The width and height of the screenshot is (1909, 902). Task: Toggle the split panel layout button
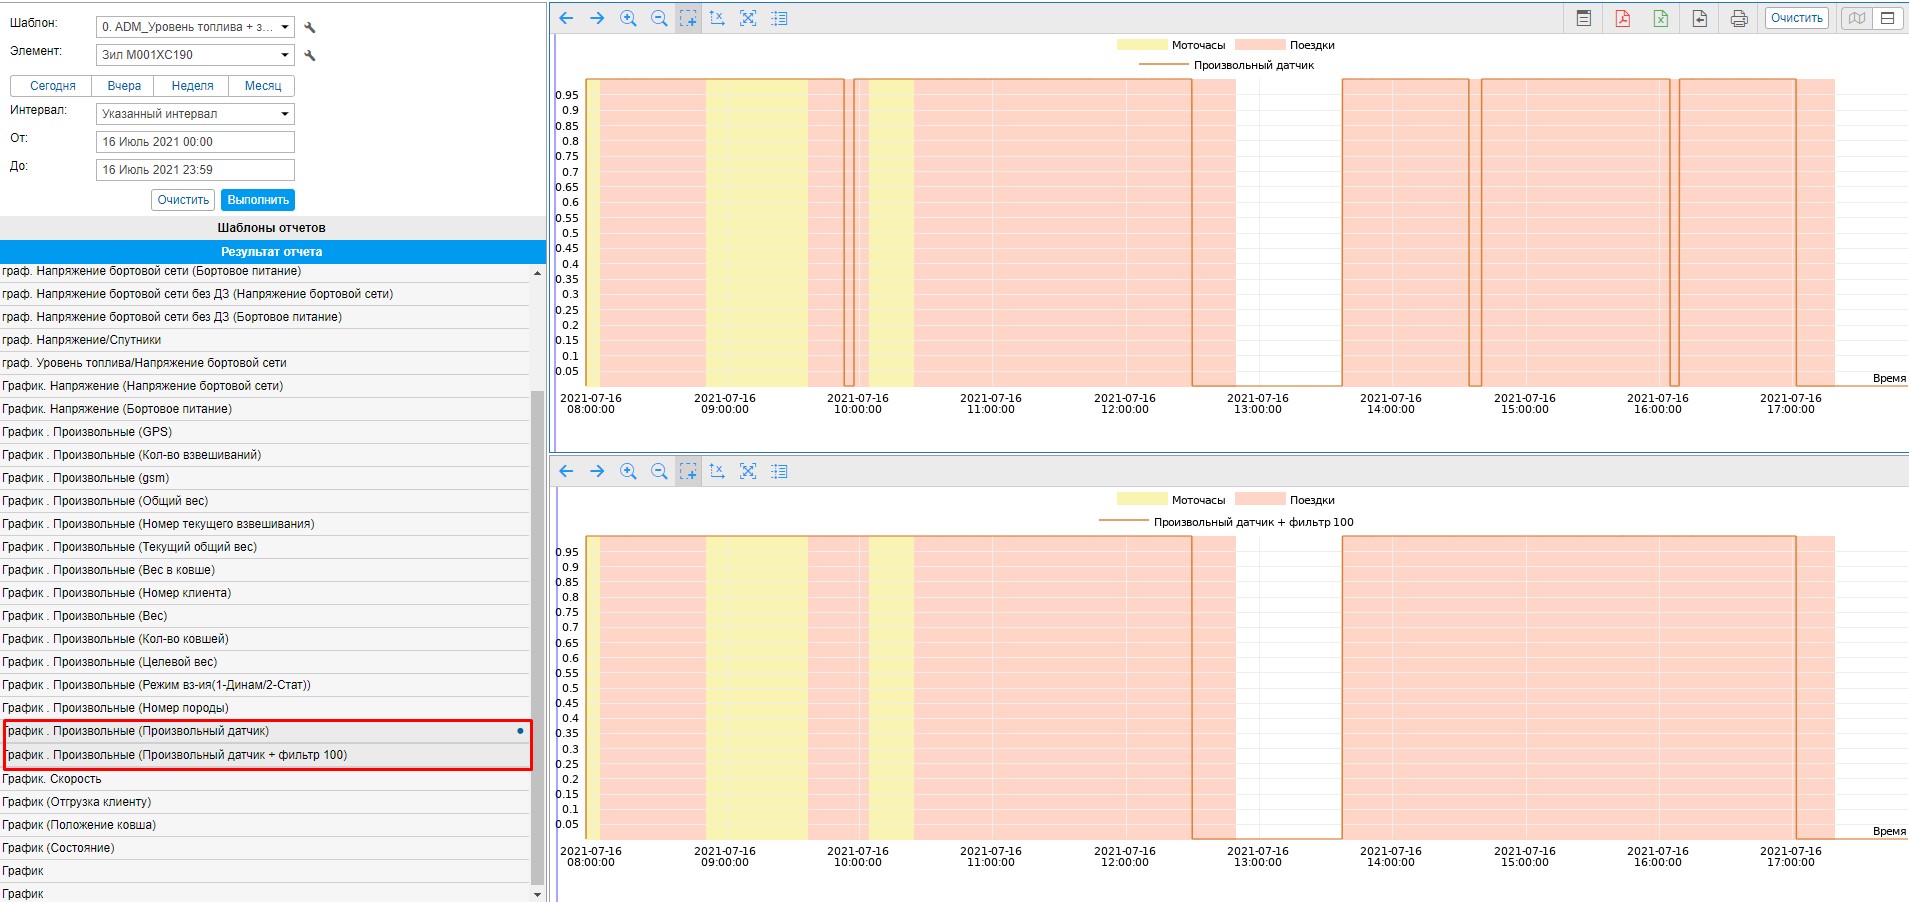[1887, 18]
